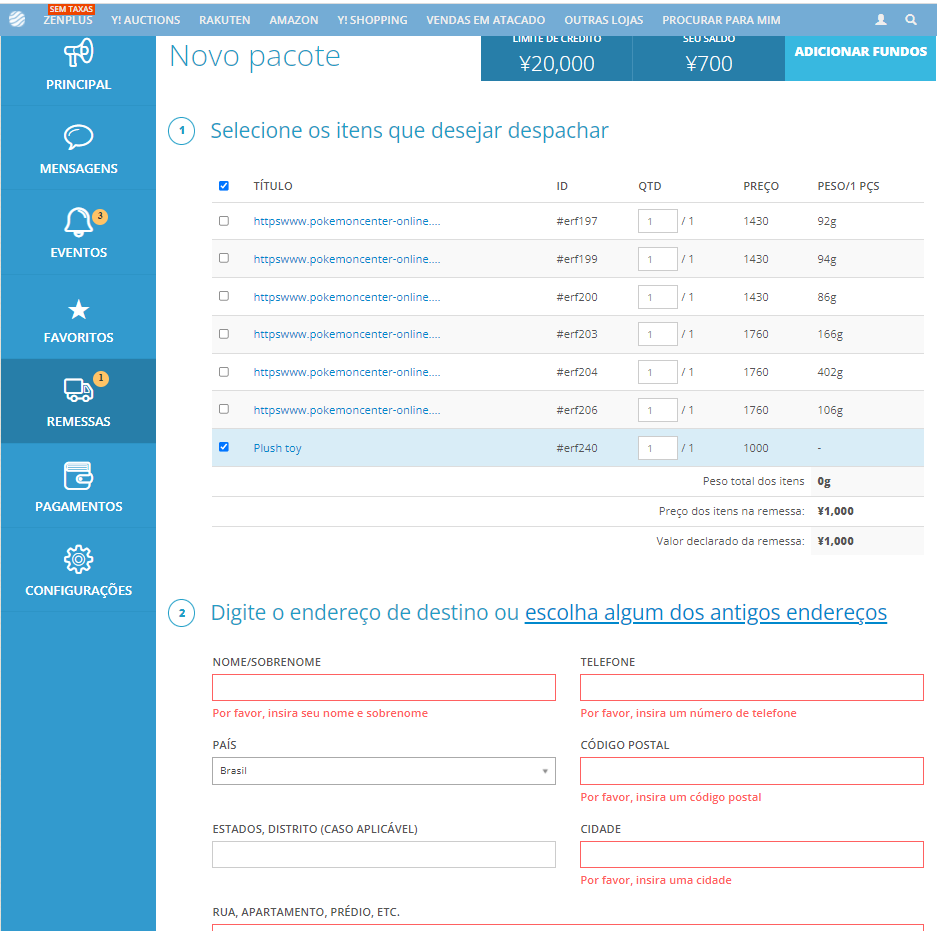Open the Eventos bell icon
Viewport: 937px width, 931px height.
coord(78,222)
